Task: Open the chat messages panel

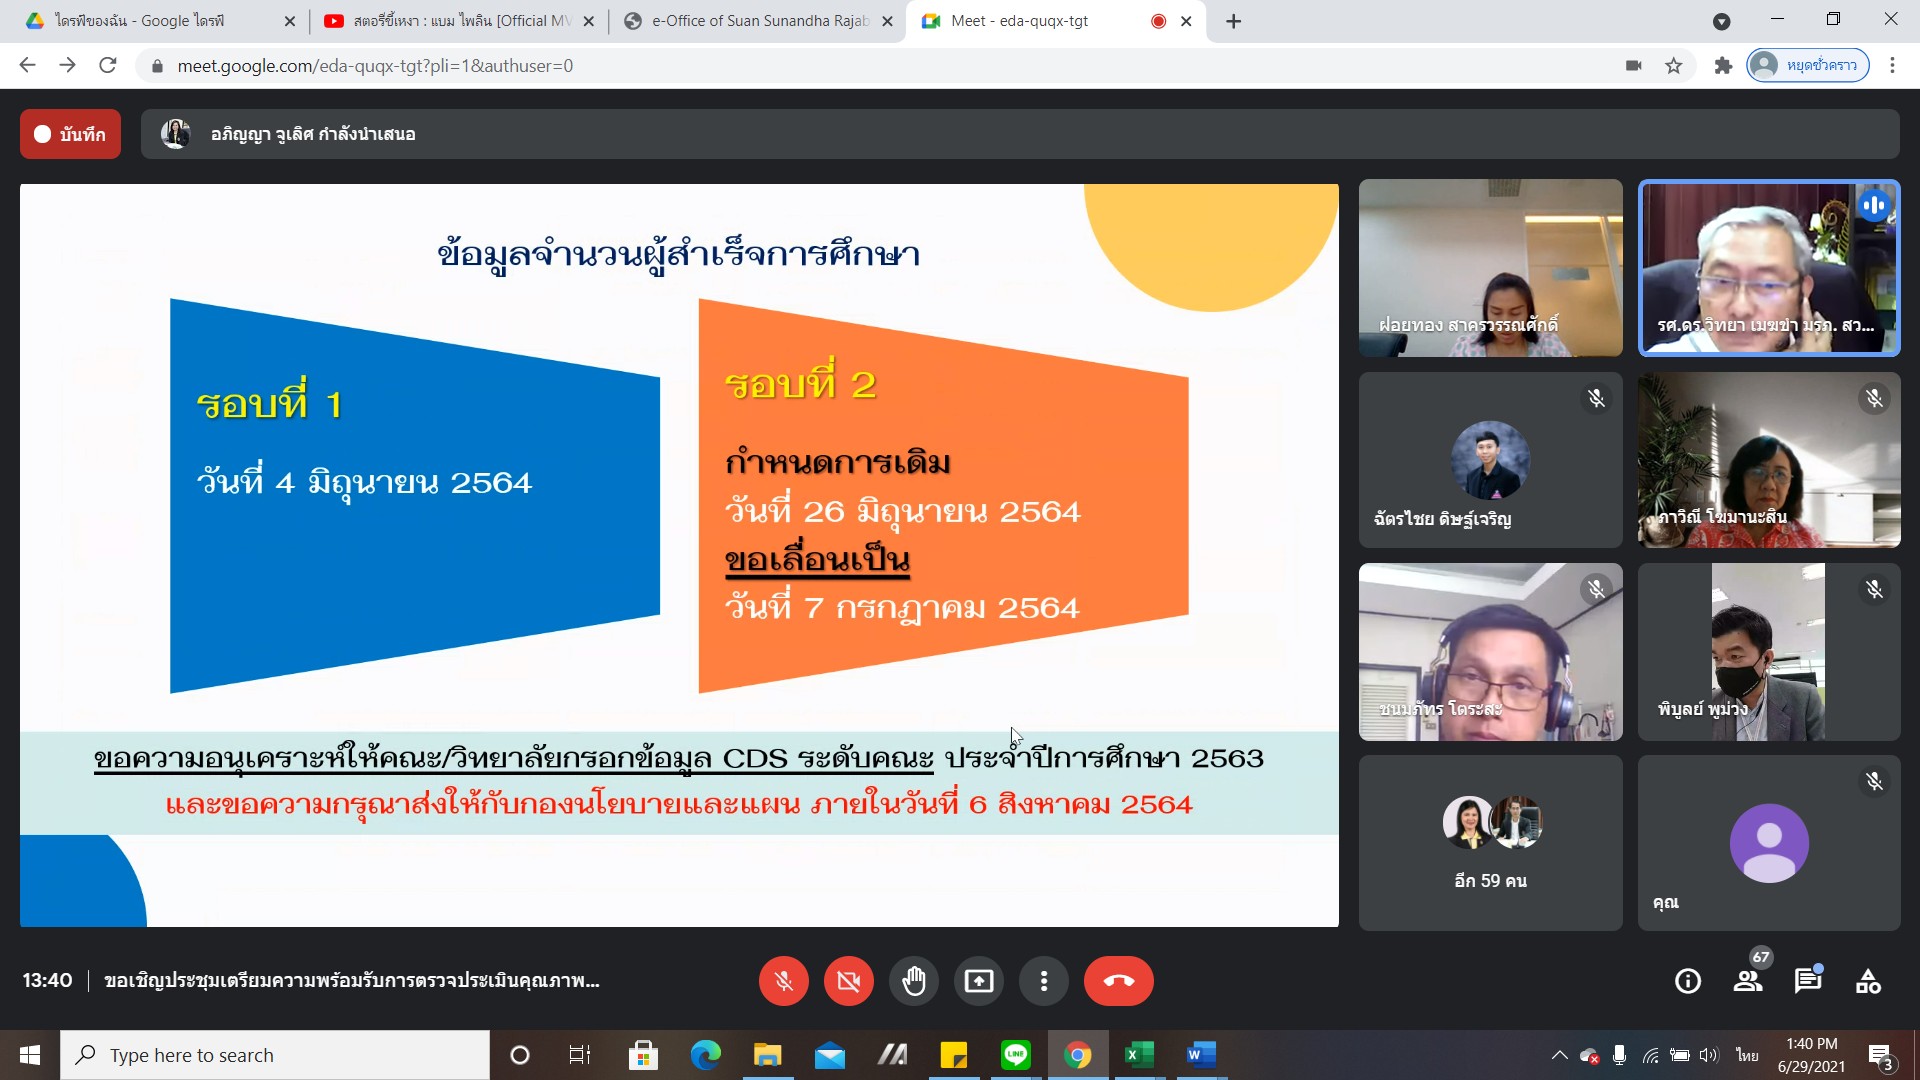Action: tap(1807, 981)
